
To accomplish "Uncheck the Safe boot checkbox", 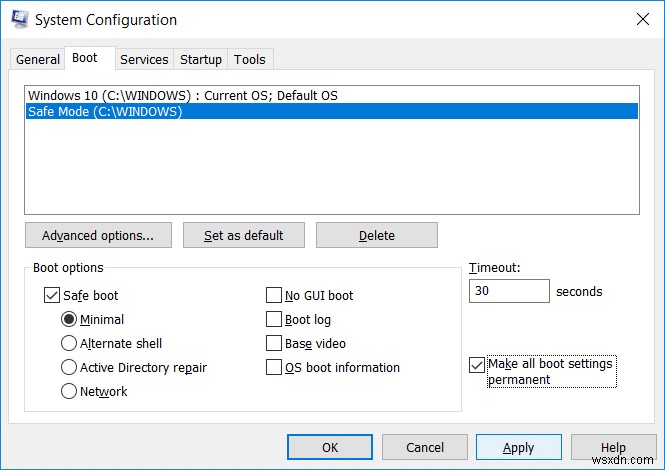I will (x=53, y=295).
